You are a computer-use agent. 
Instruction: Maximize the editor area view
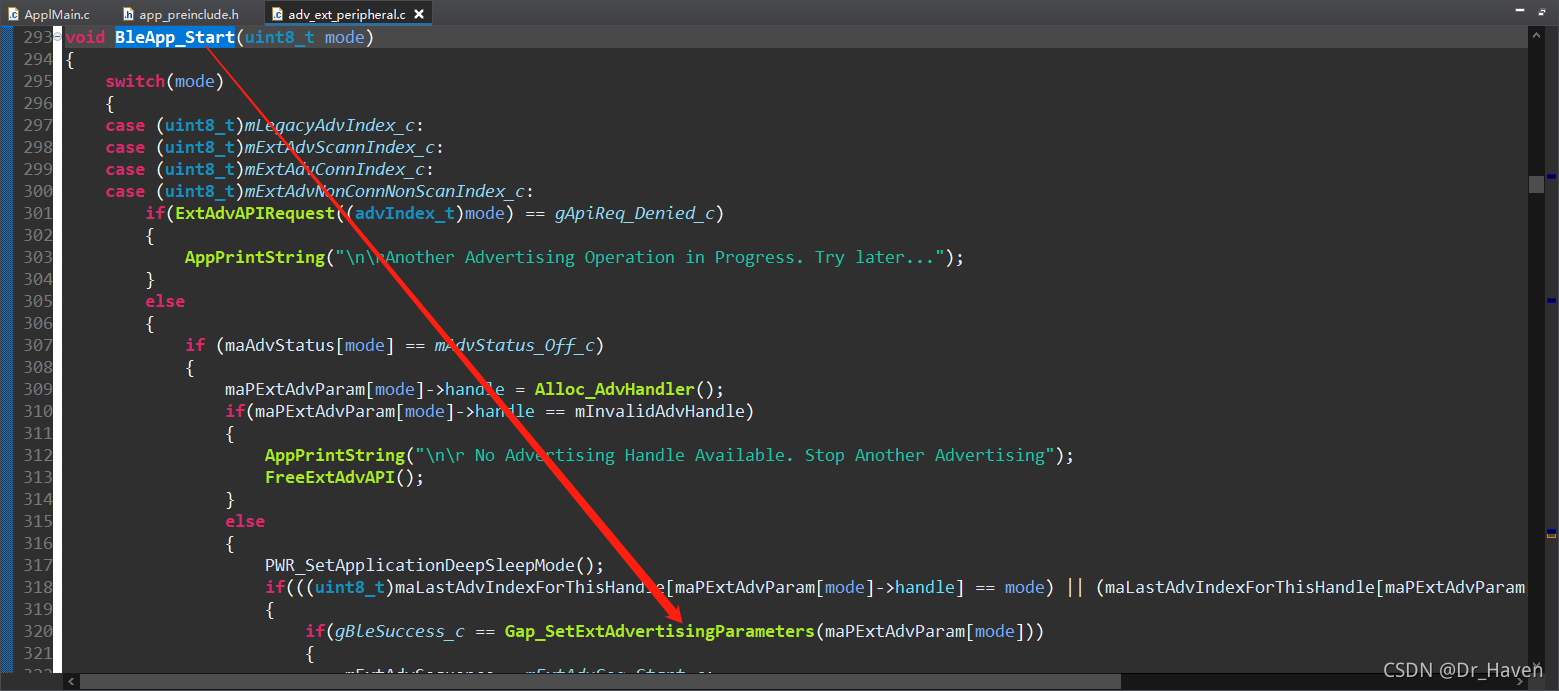pos(1540,10)
